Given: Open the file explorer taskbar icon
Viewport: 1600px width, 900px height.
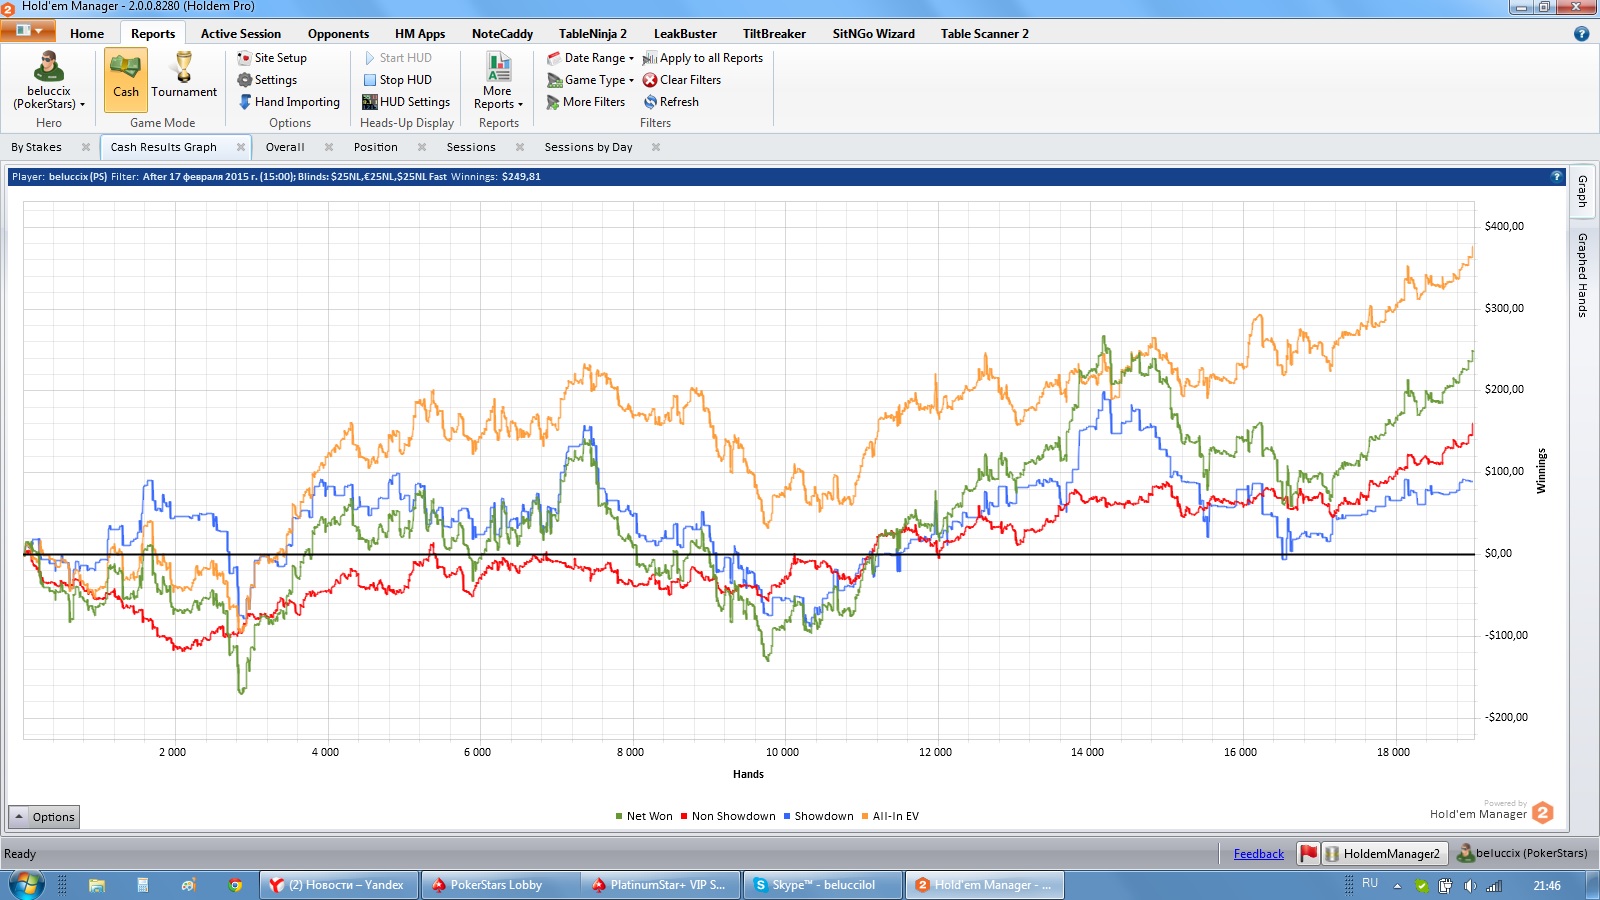Looking at the screenshot, I should [x=97, y=885].
